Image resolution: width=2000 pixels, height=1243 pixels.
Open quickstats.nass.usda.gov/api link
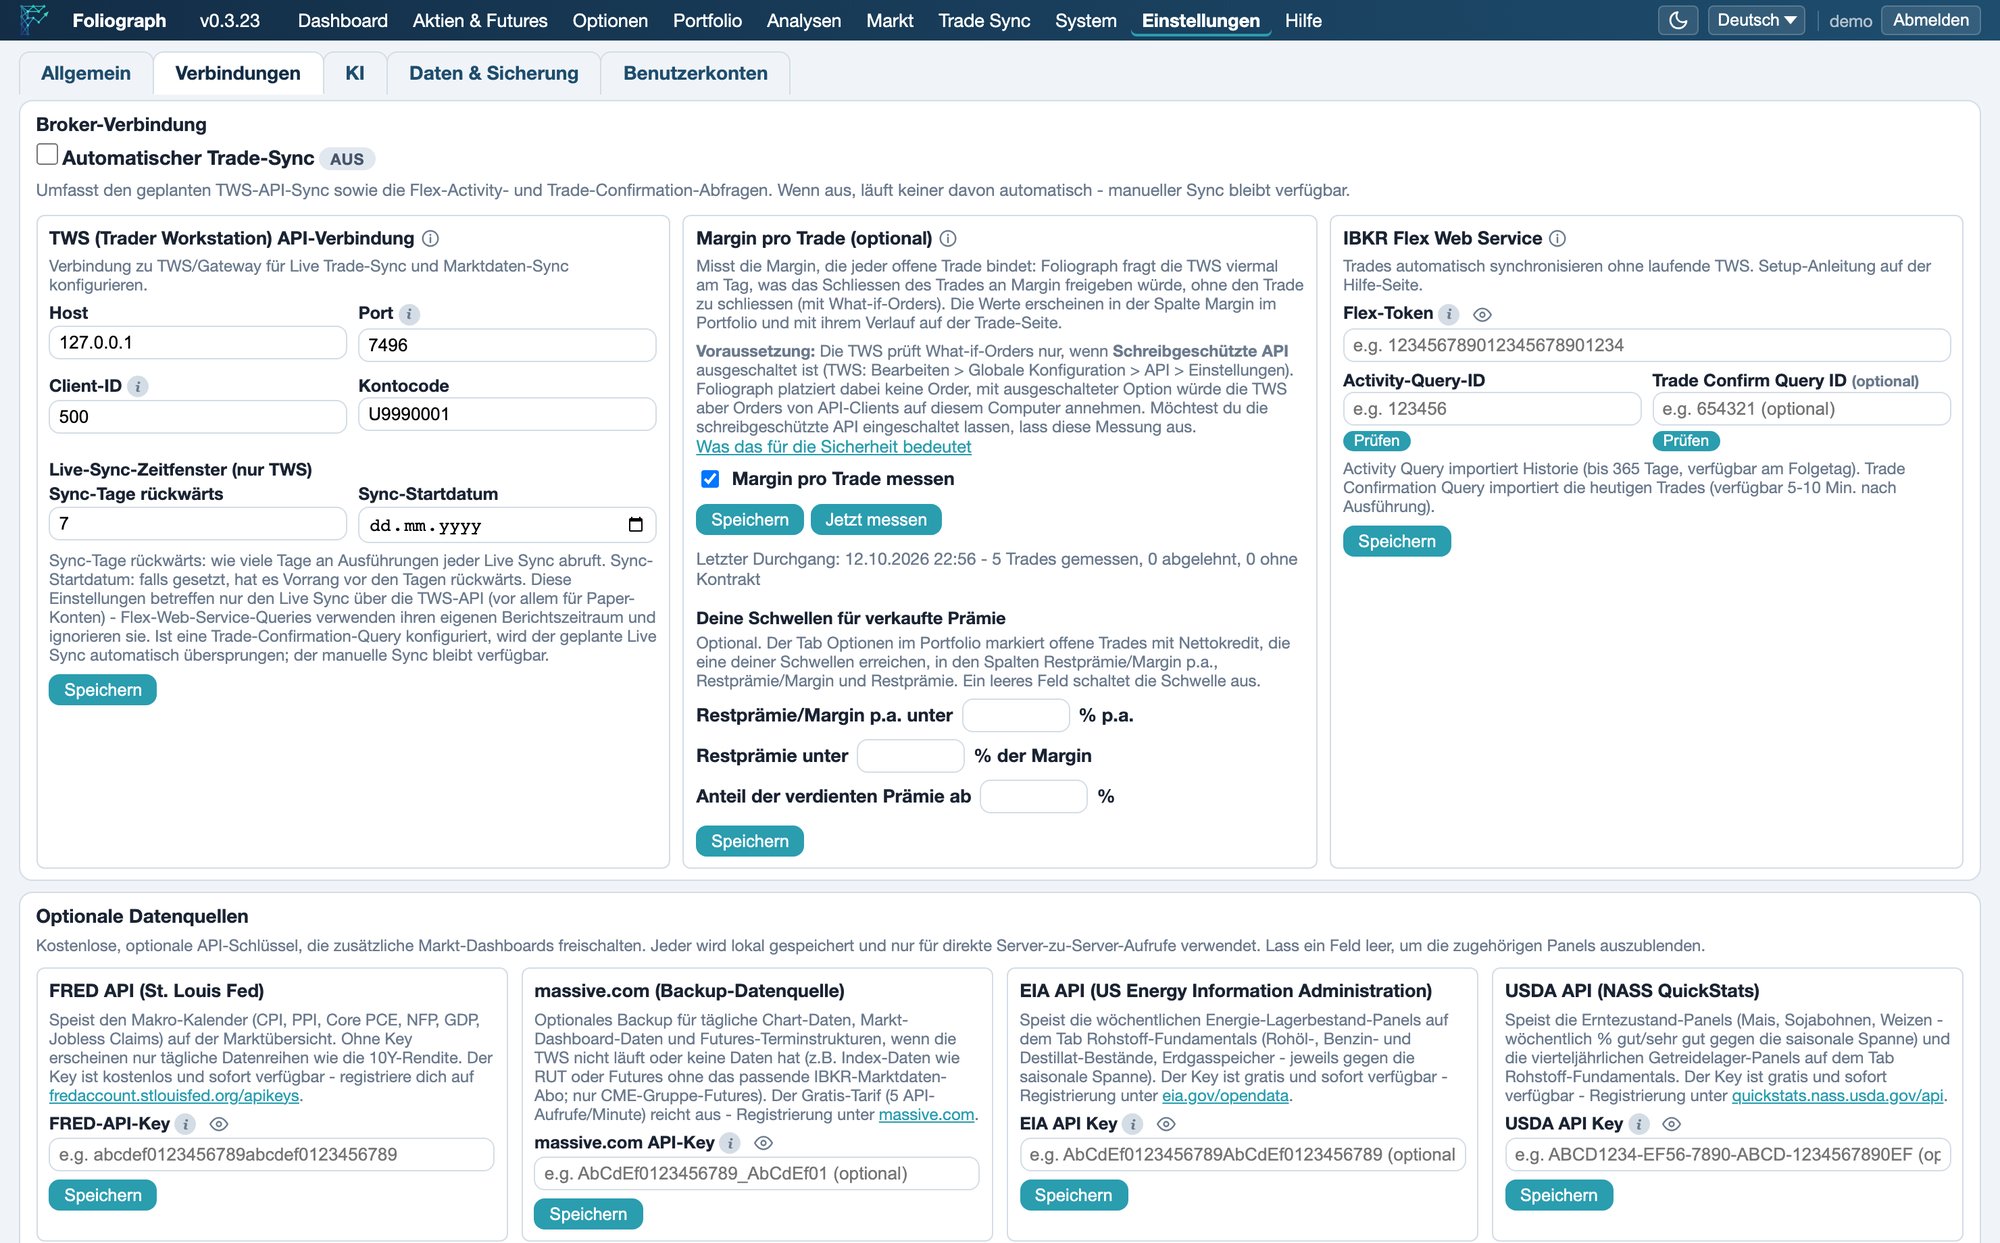pyautogui.click(x=1837, y=1096)
